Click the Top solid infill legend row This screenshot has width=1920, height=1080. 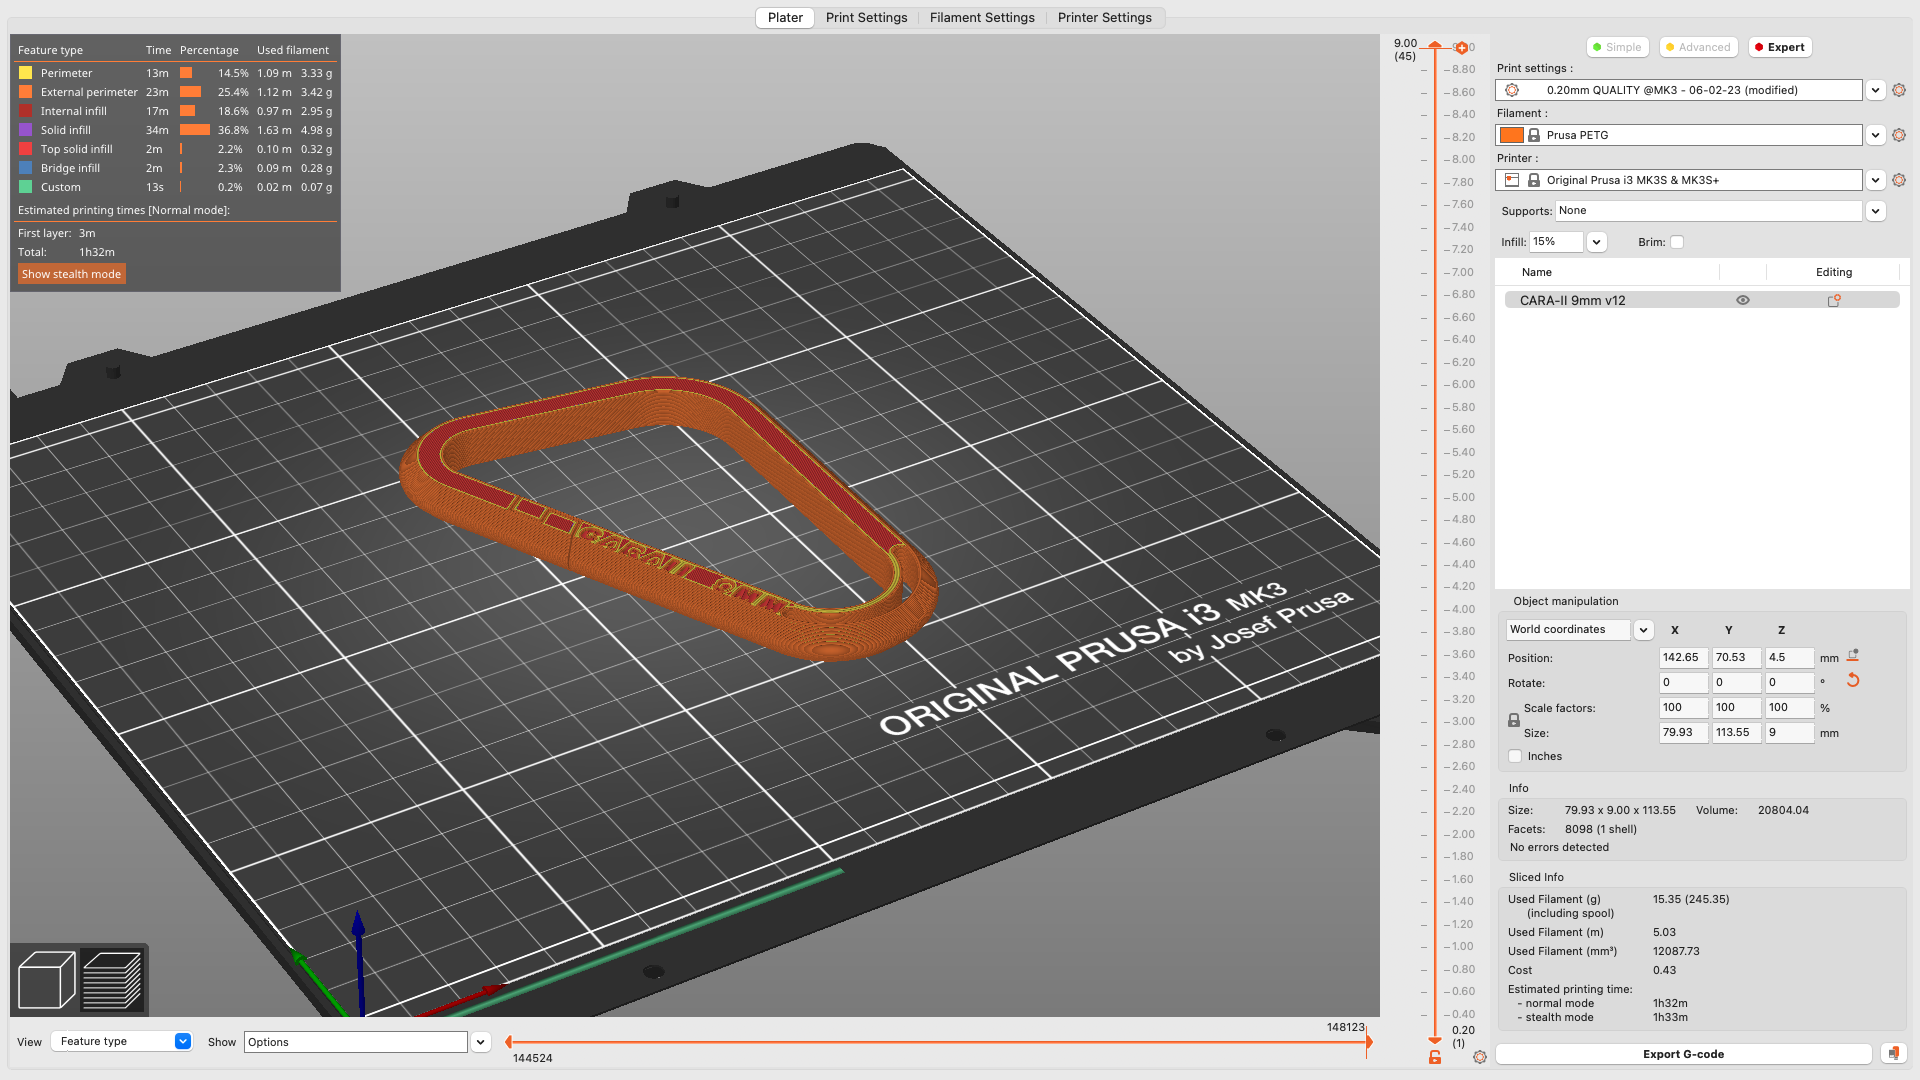[175, 149]
